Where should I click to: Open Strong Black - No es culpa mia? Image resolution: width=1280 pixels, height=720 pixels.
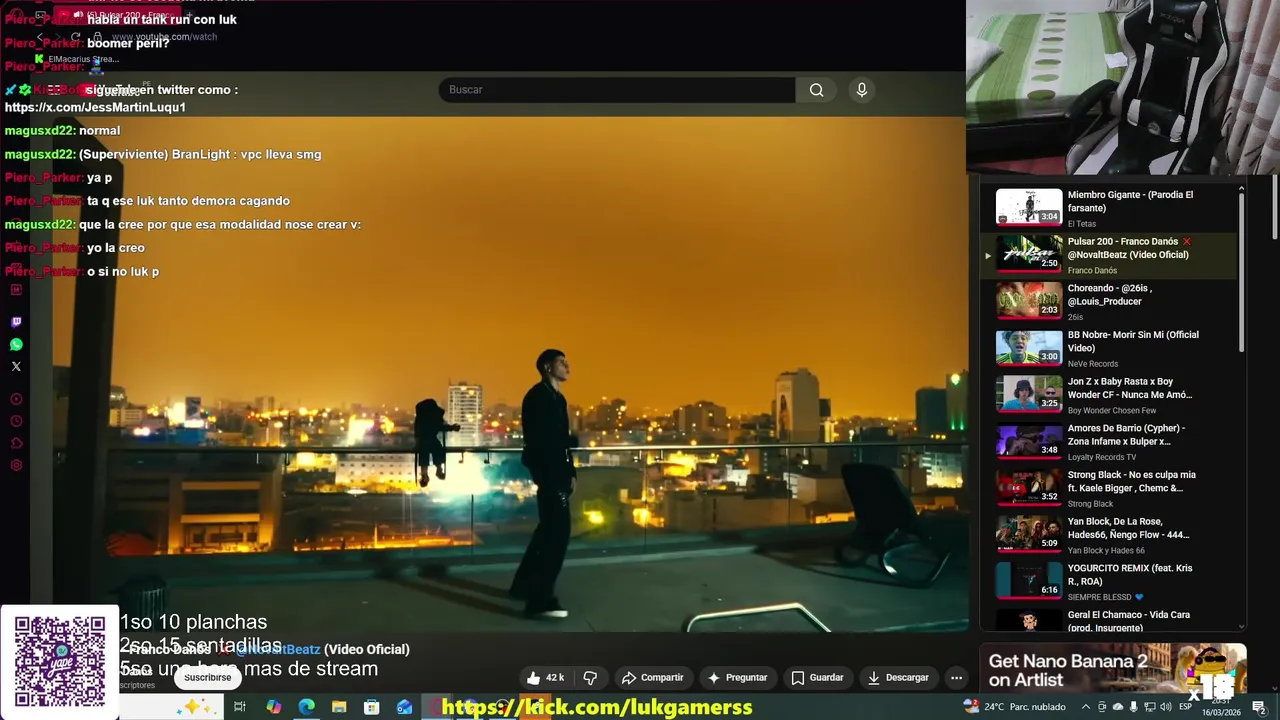point(1108,487)
